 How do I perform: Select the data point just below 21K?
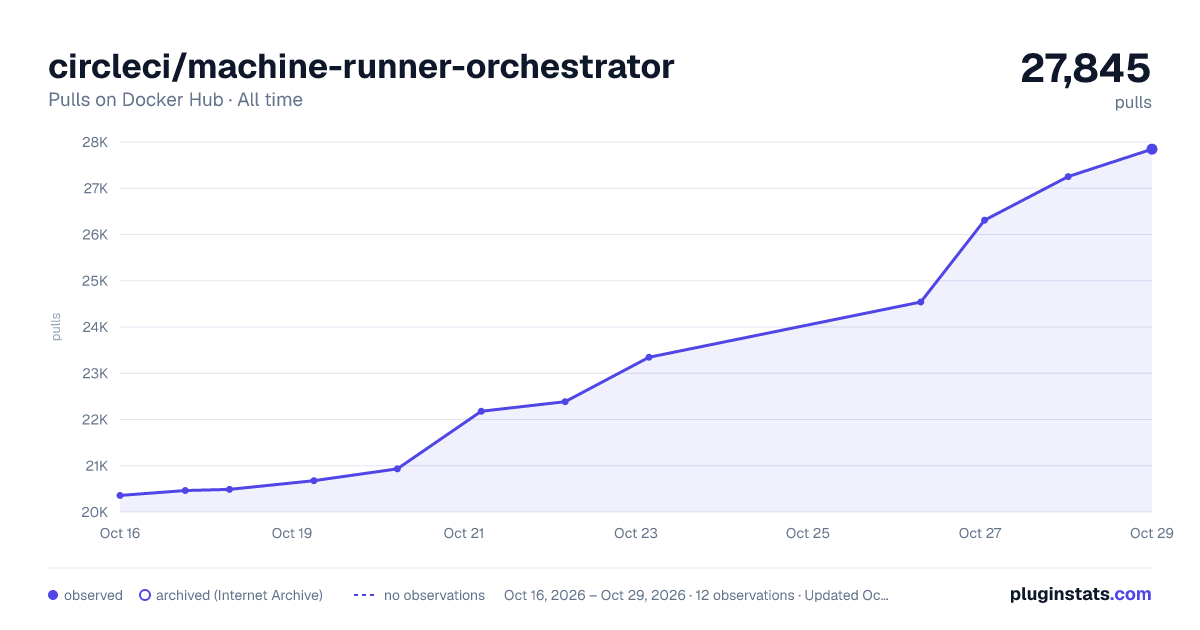pos(397,469)
